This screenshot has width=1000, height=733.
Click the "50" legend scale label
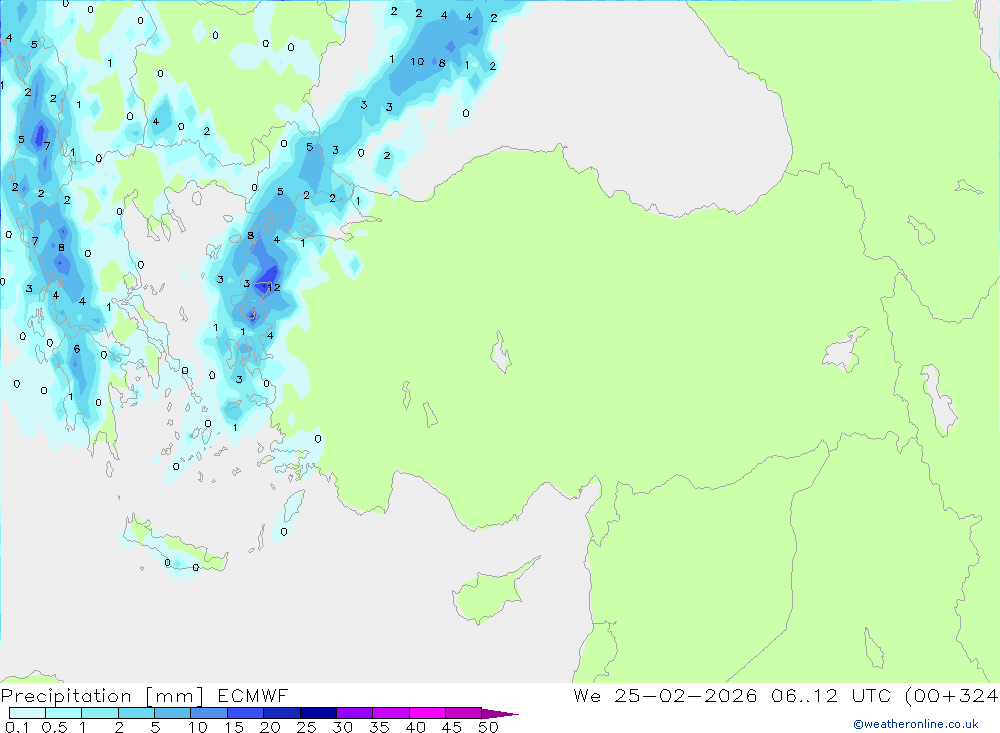pyautogui.click(x=488, y=727)
